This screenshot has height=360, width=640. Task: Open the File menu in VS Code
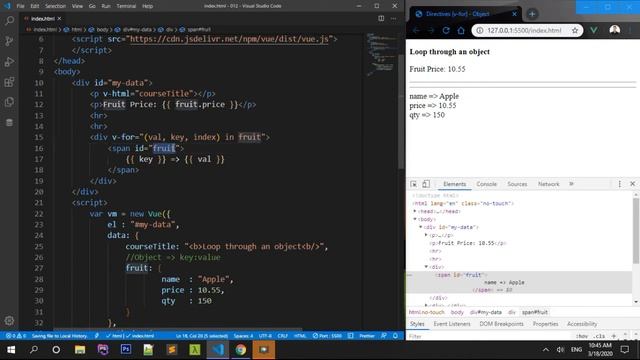click(20, 6)
